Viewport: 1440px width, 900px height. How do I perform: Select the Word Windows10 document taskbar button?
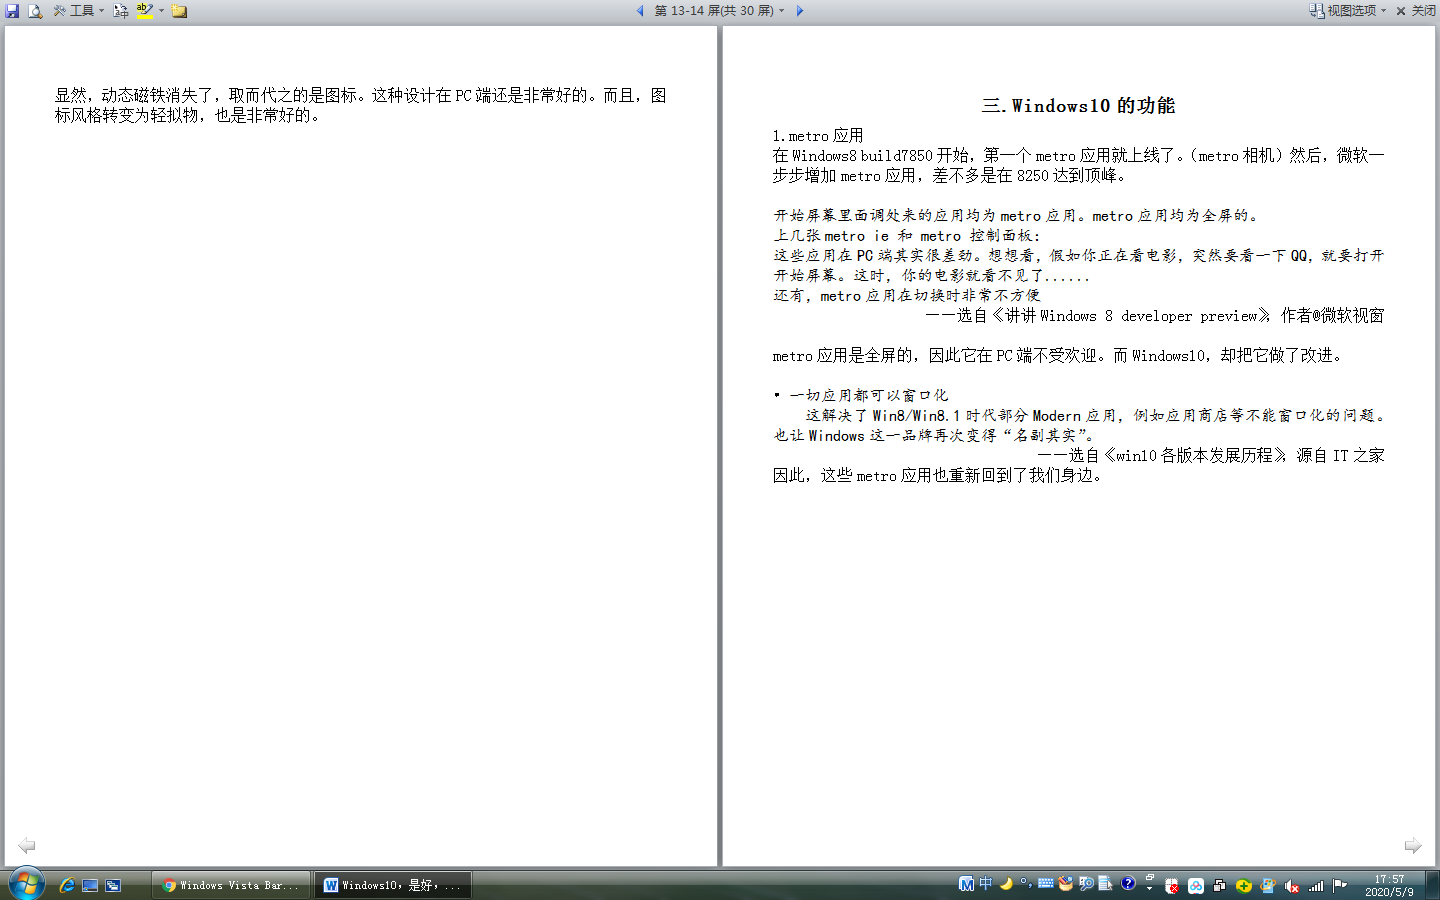(393, 885)
